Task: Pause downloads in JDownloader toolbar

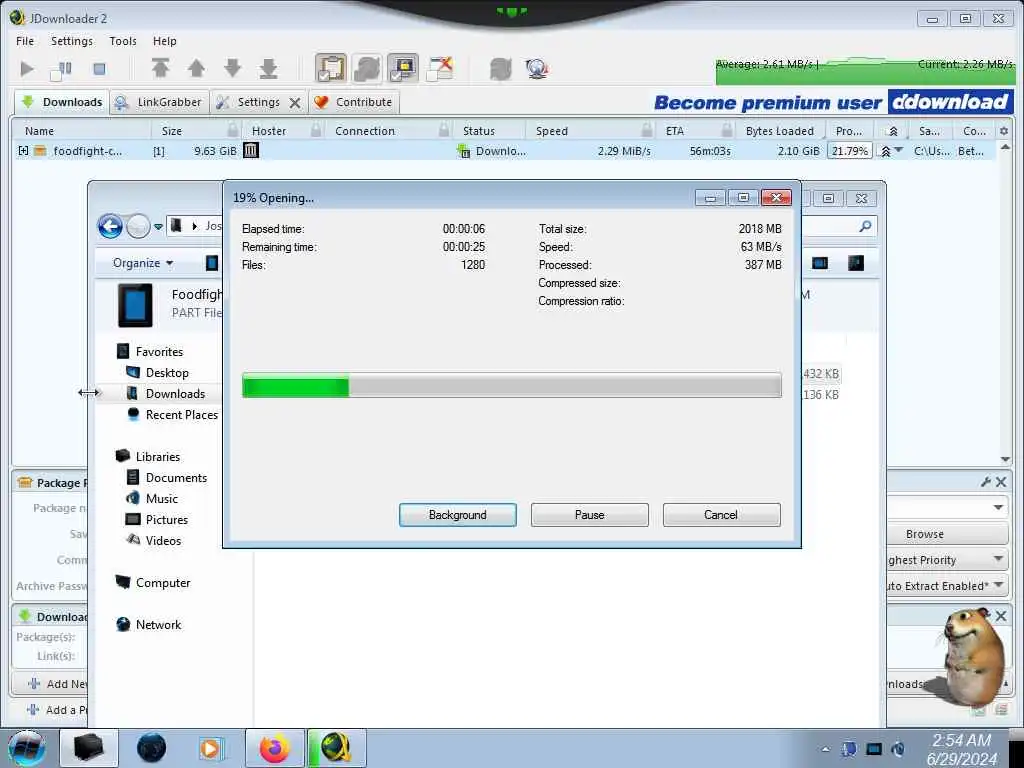Action: pos(62,69)
